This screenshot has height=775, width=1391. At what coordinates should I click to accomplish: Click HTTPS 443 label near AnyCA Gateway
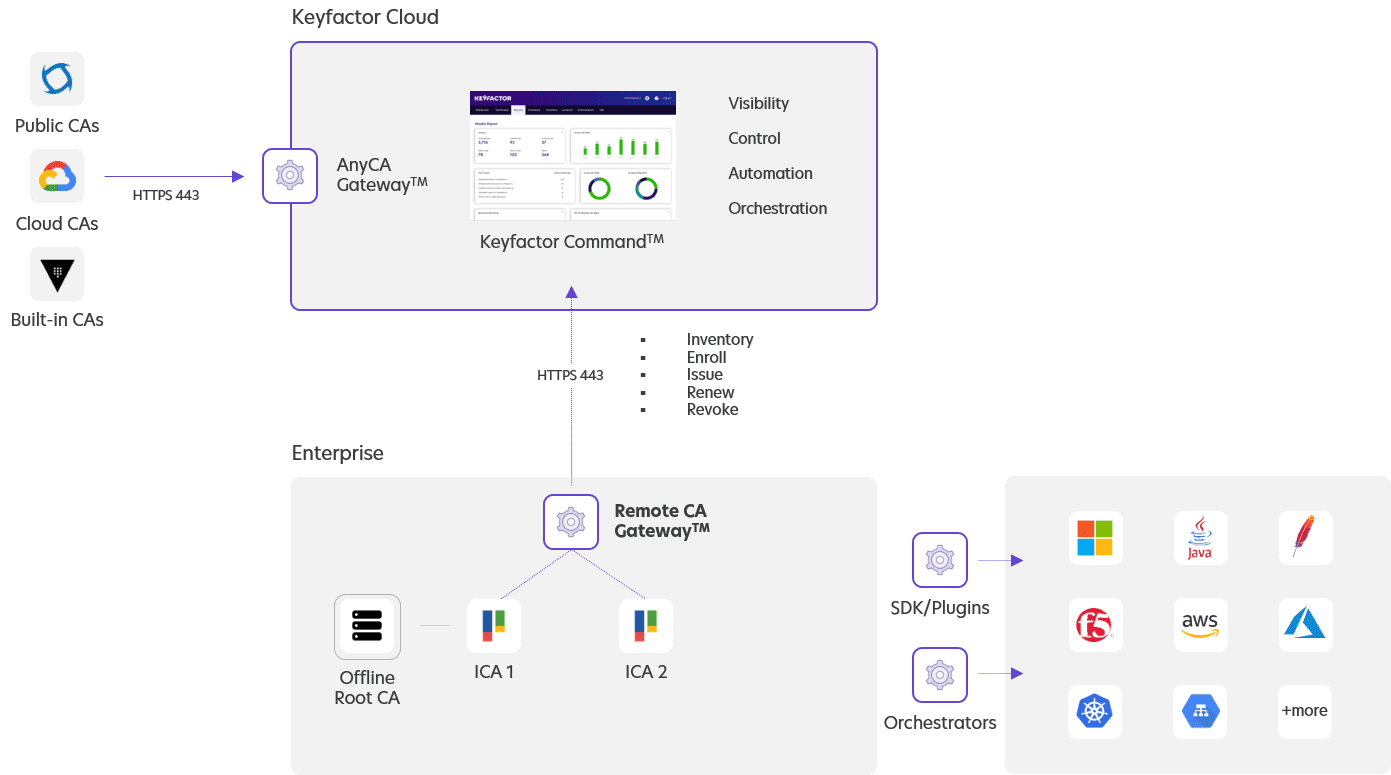166,196
